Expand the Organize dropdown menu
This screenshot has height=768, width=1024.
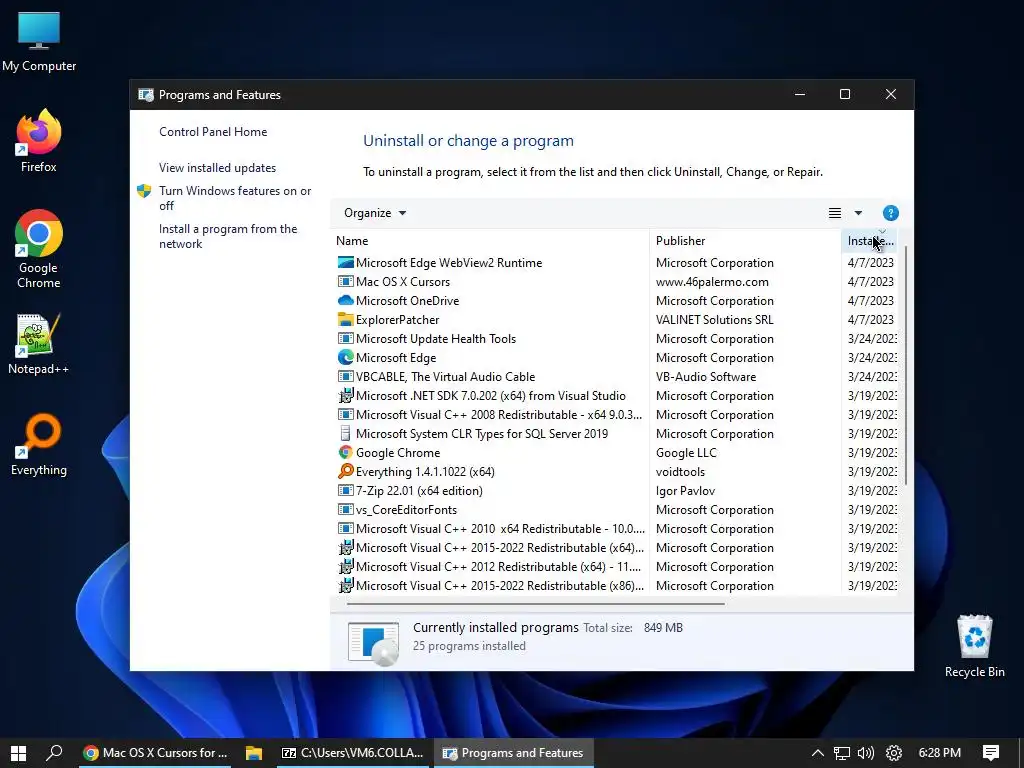tap(375, 213)
